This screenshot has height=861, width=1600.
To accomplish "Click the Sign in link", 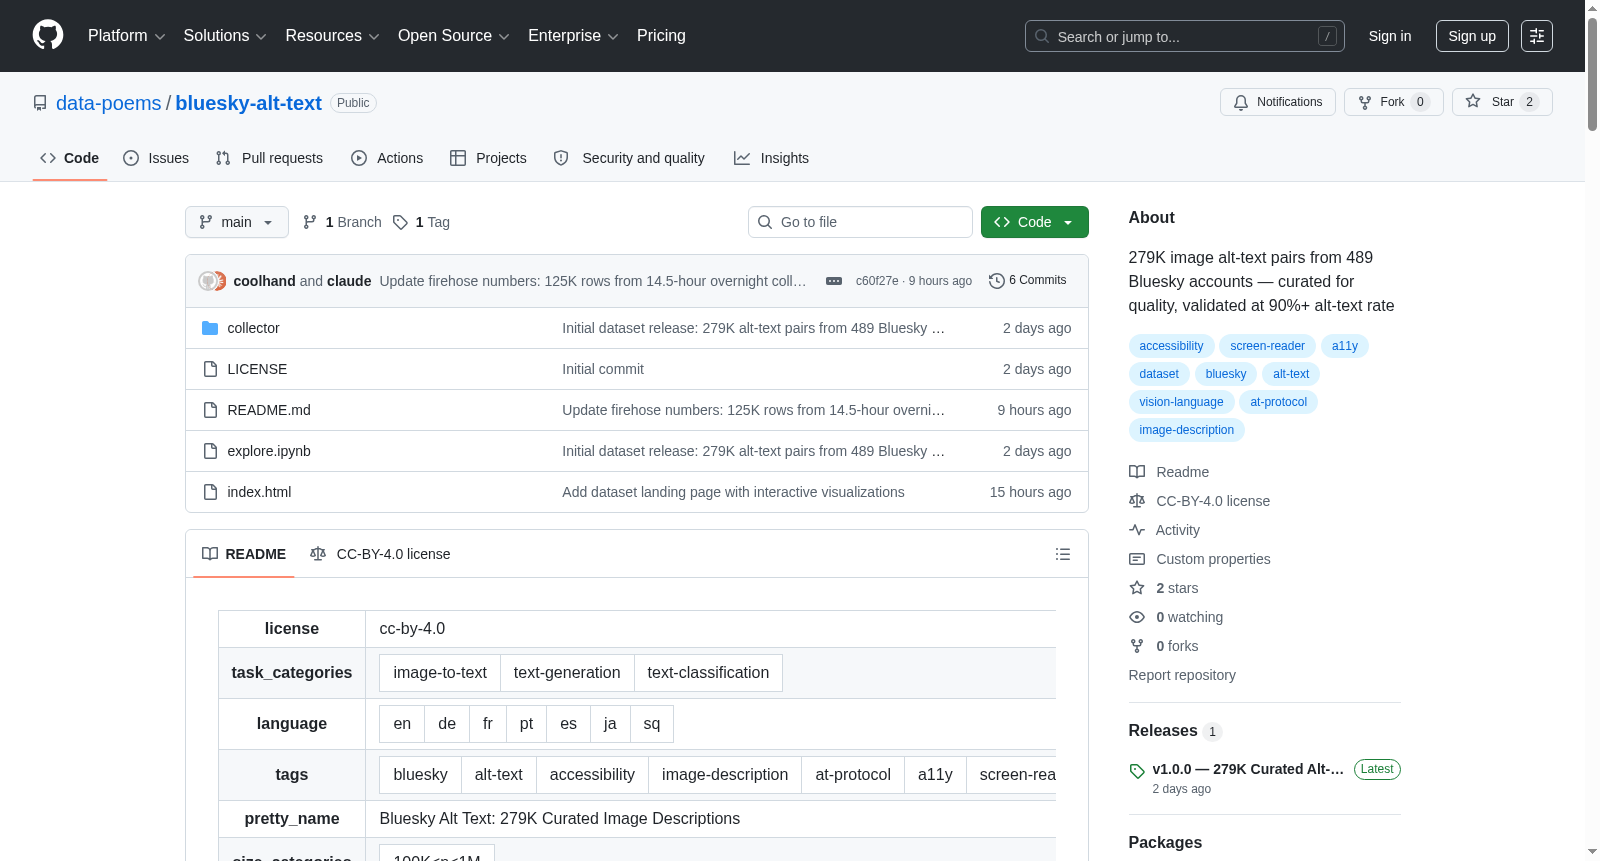I will pyautogui.click(x=1390, y=36).
